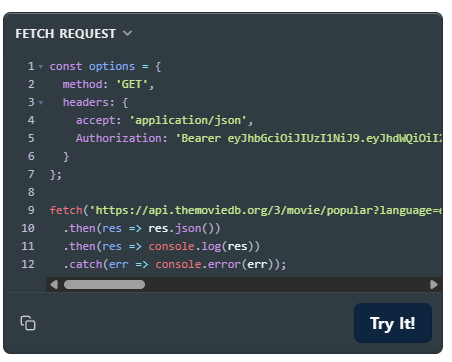
Task: Click the Try It! button
Action: click(x=393, y=323)
